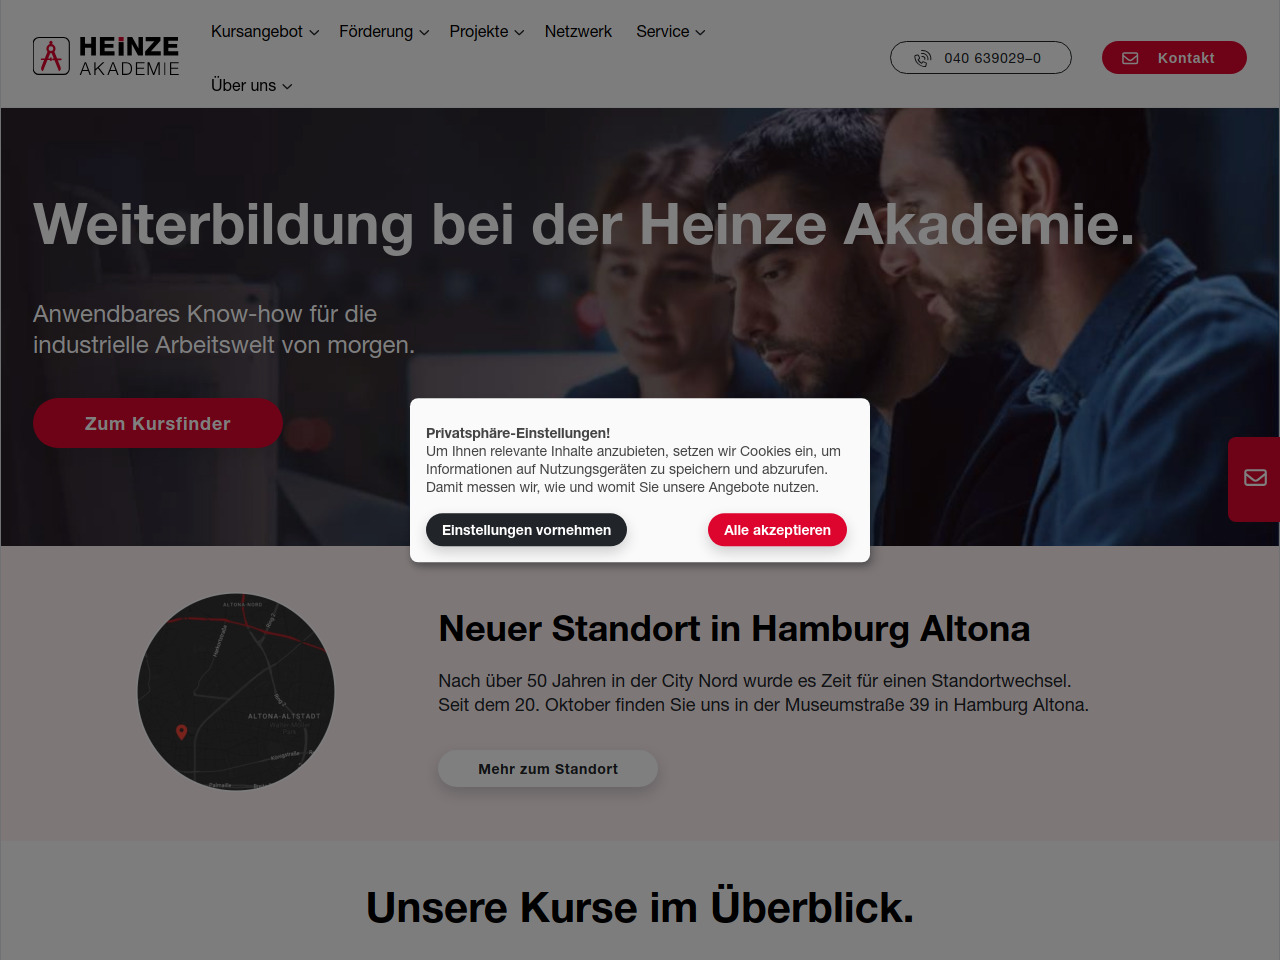1280x960 pixels.
Task: Click the HEINZE AKADEMIE wordmark
Action: (x=129, y=56)
